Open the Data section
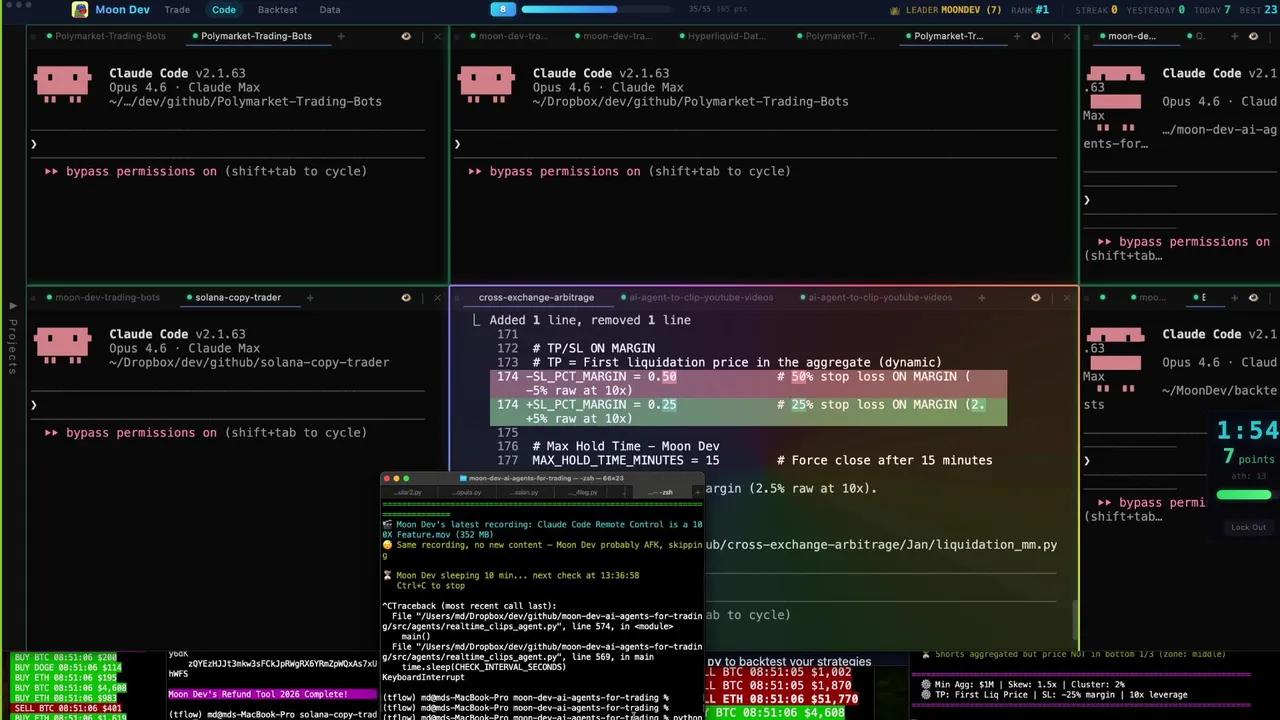 pyautogui.click(x=330, y=9)
